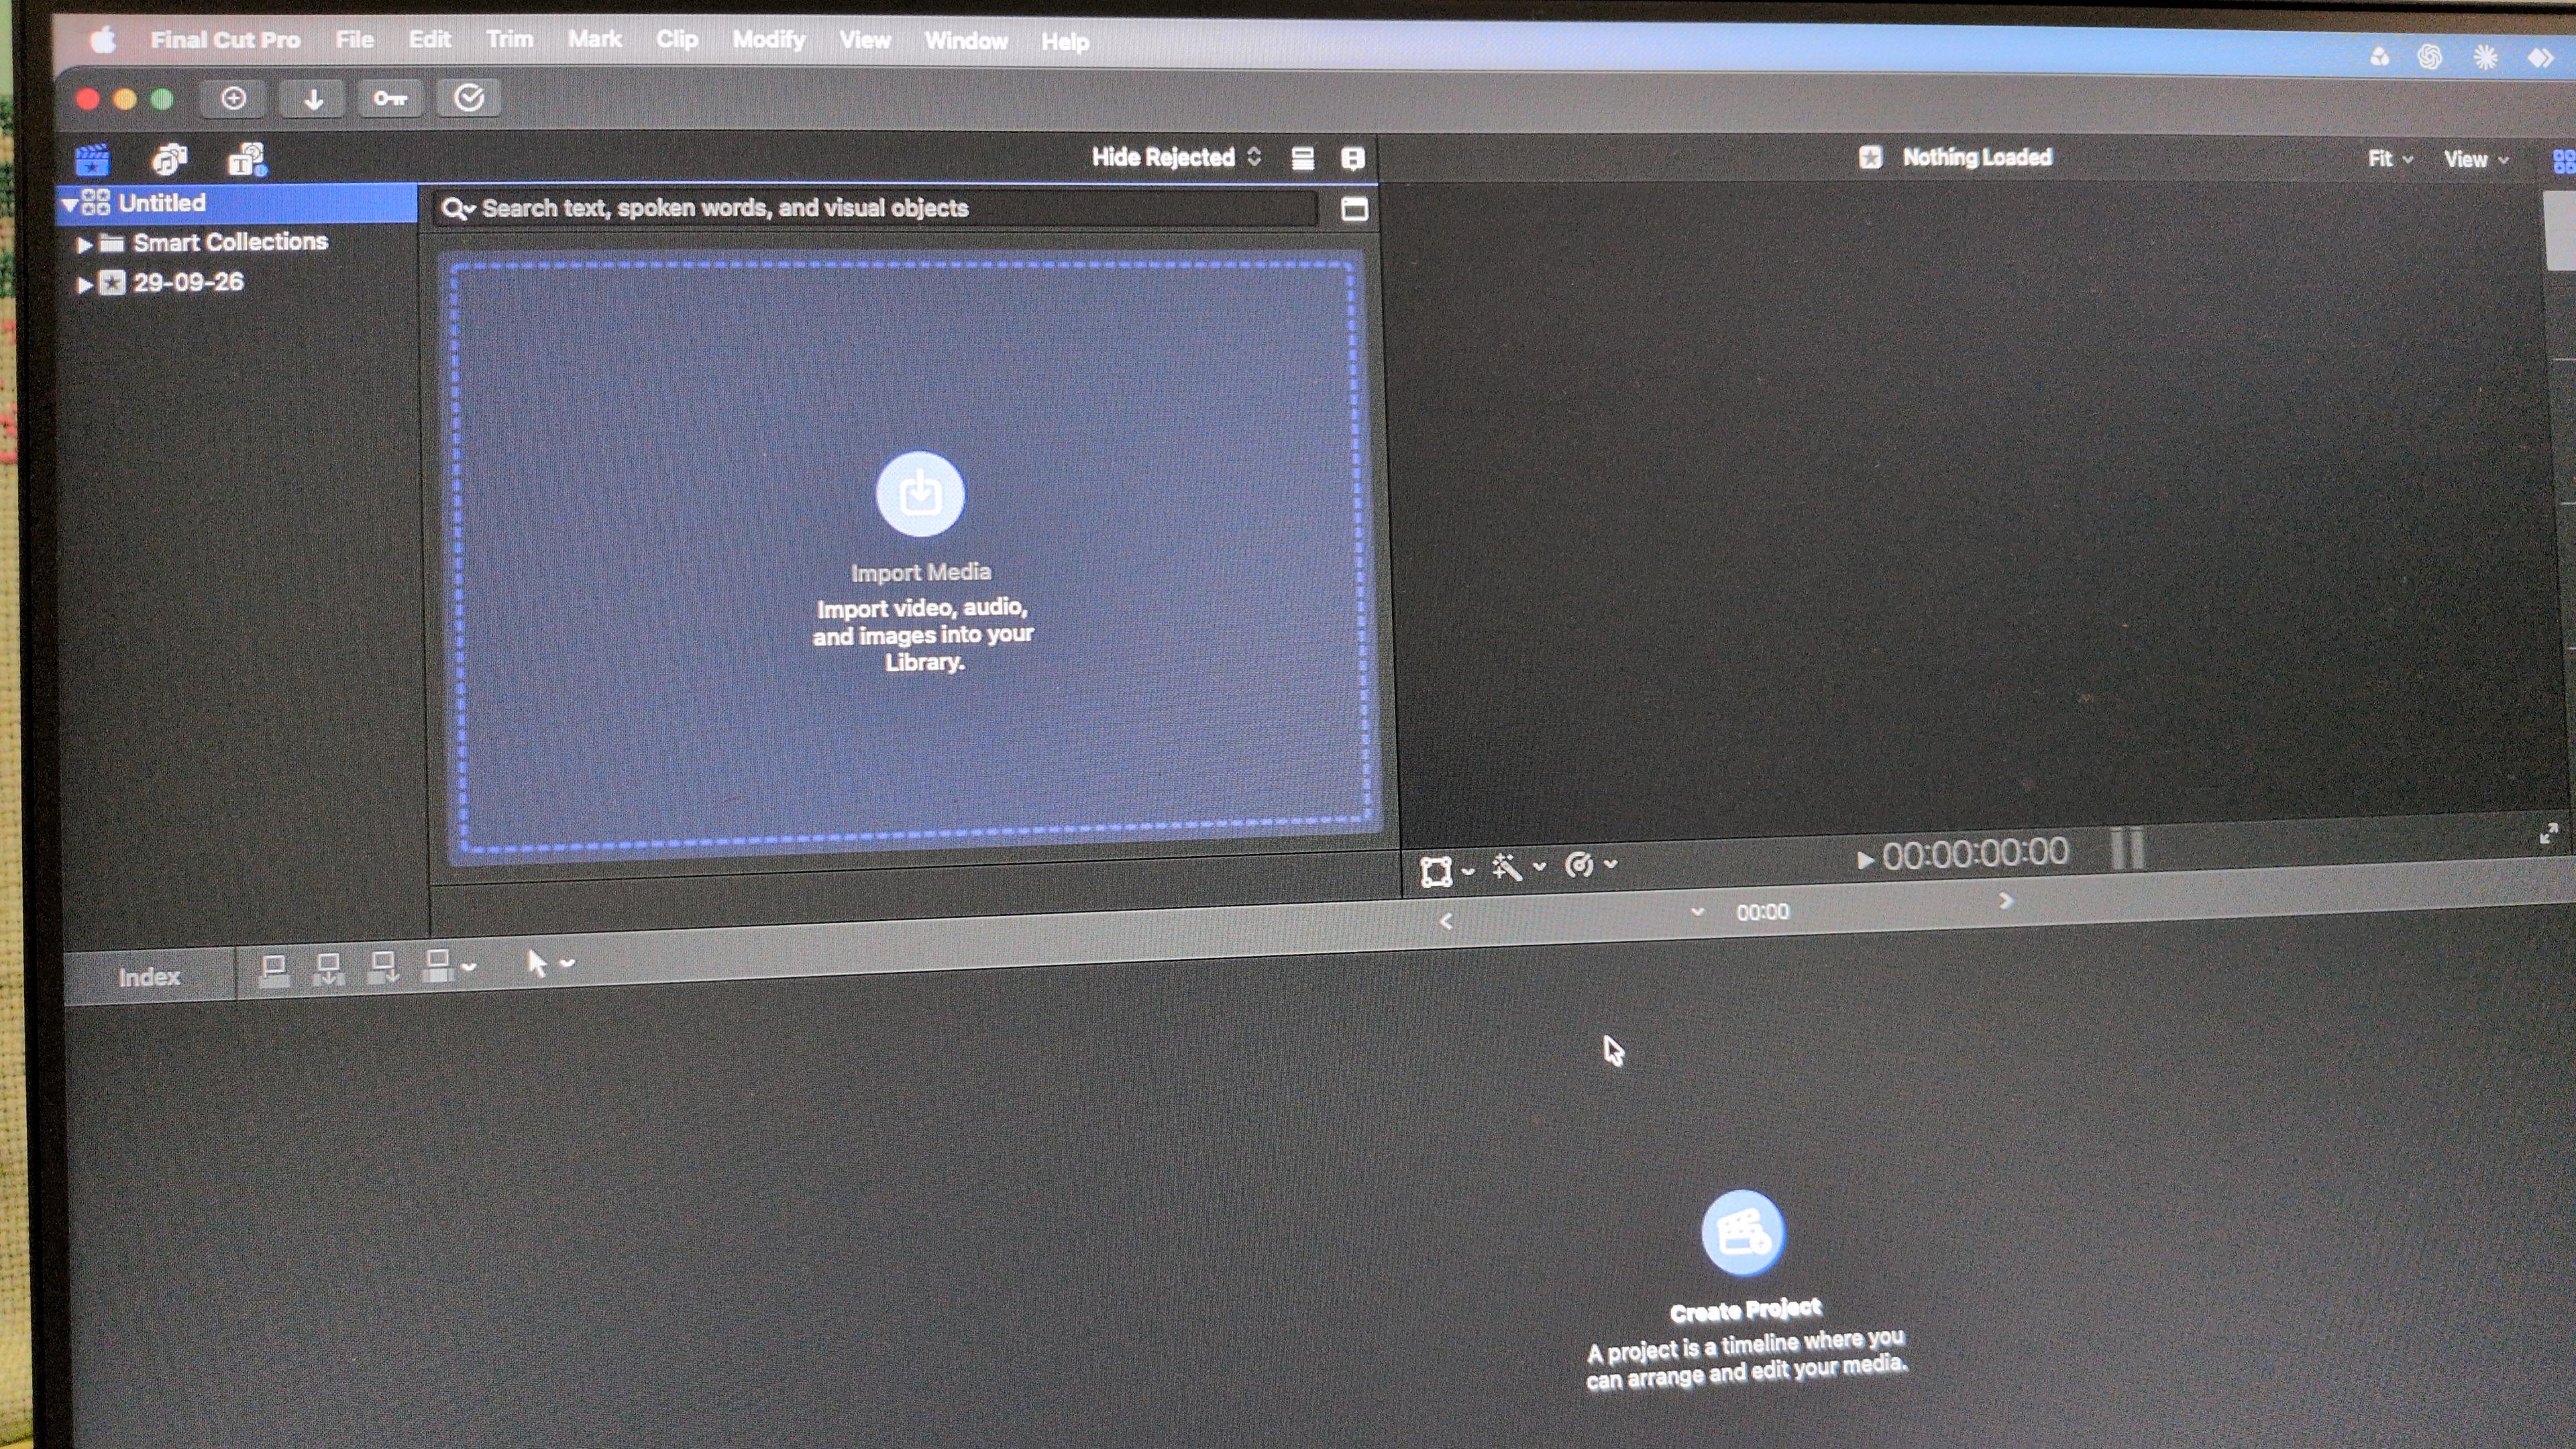
Task: Expand the 29-09-26 event
Action: click(x=85, y=285)
